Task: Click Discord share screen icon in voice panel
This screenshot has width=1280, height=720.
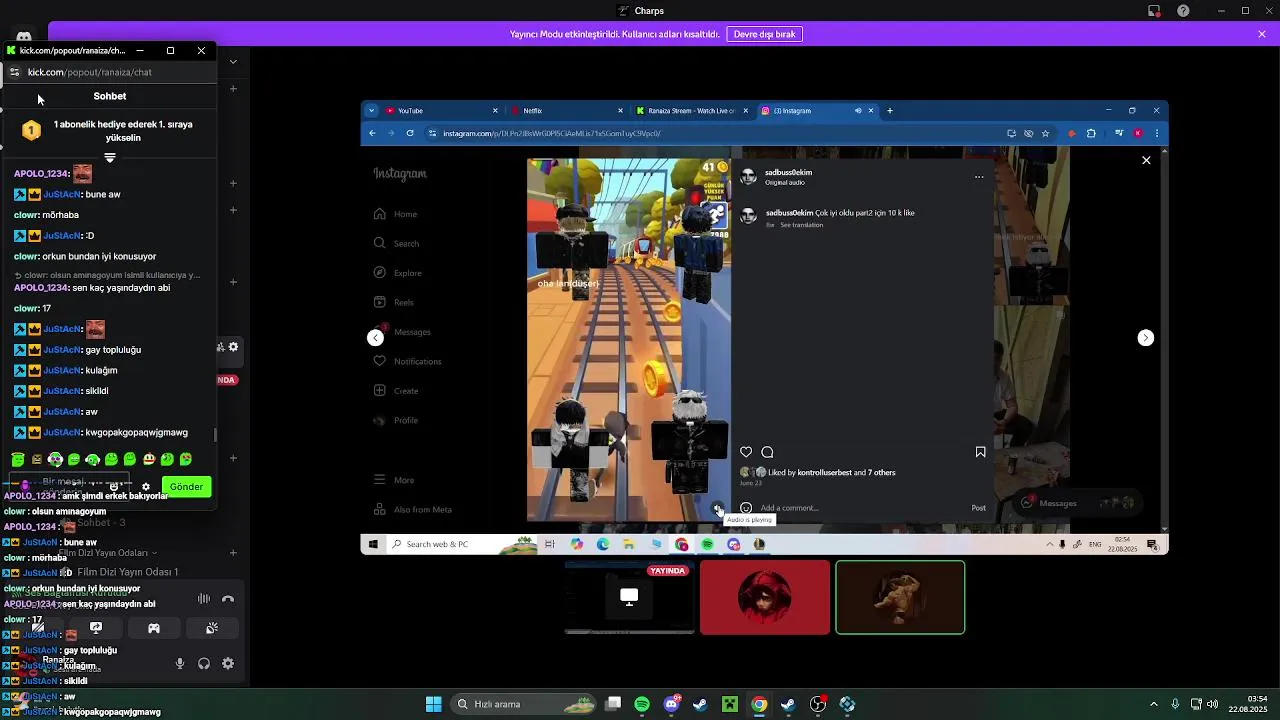Action: pyautogui.click(x=96, y=628)
